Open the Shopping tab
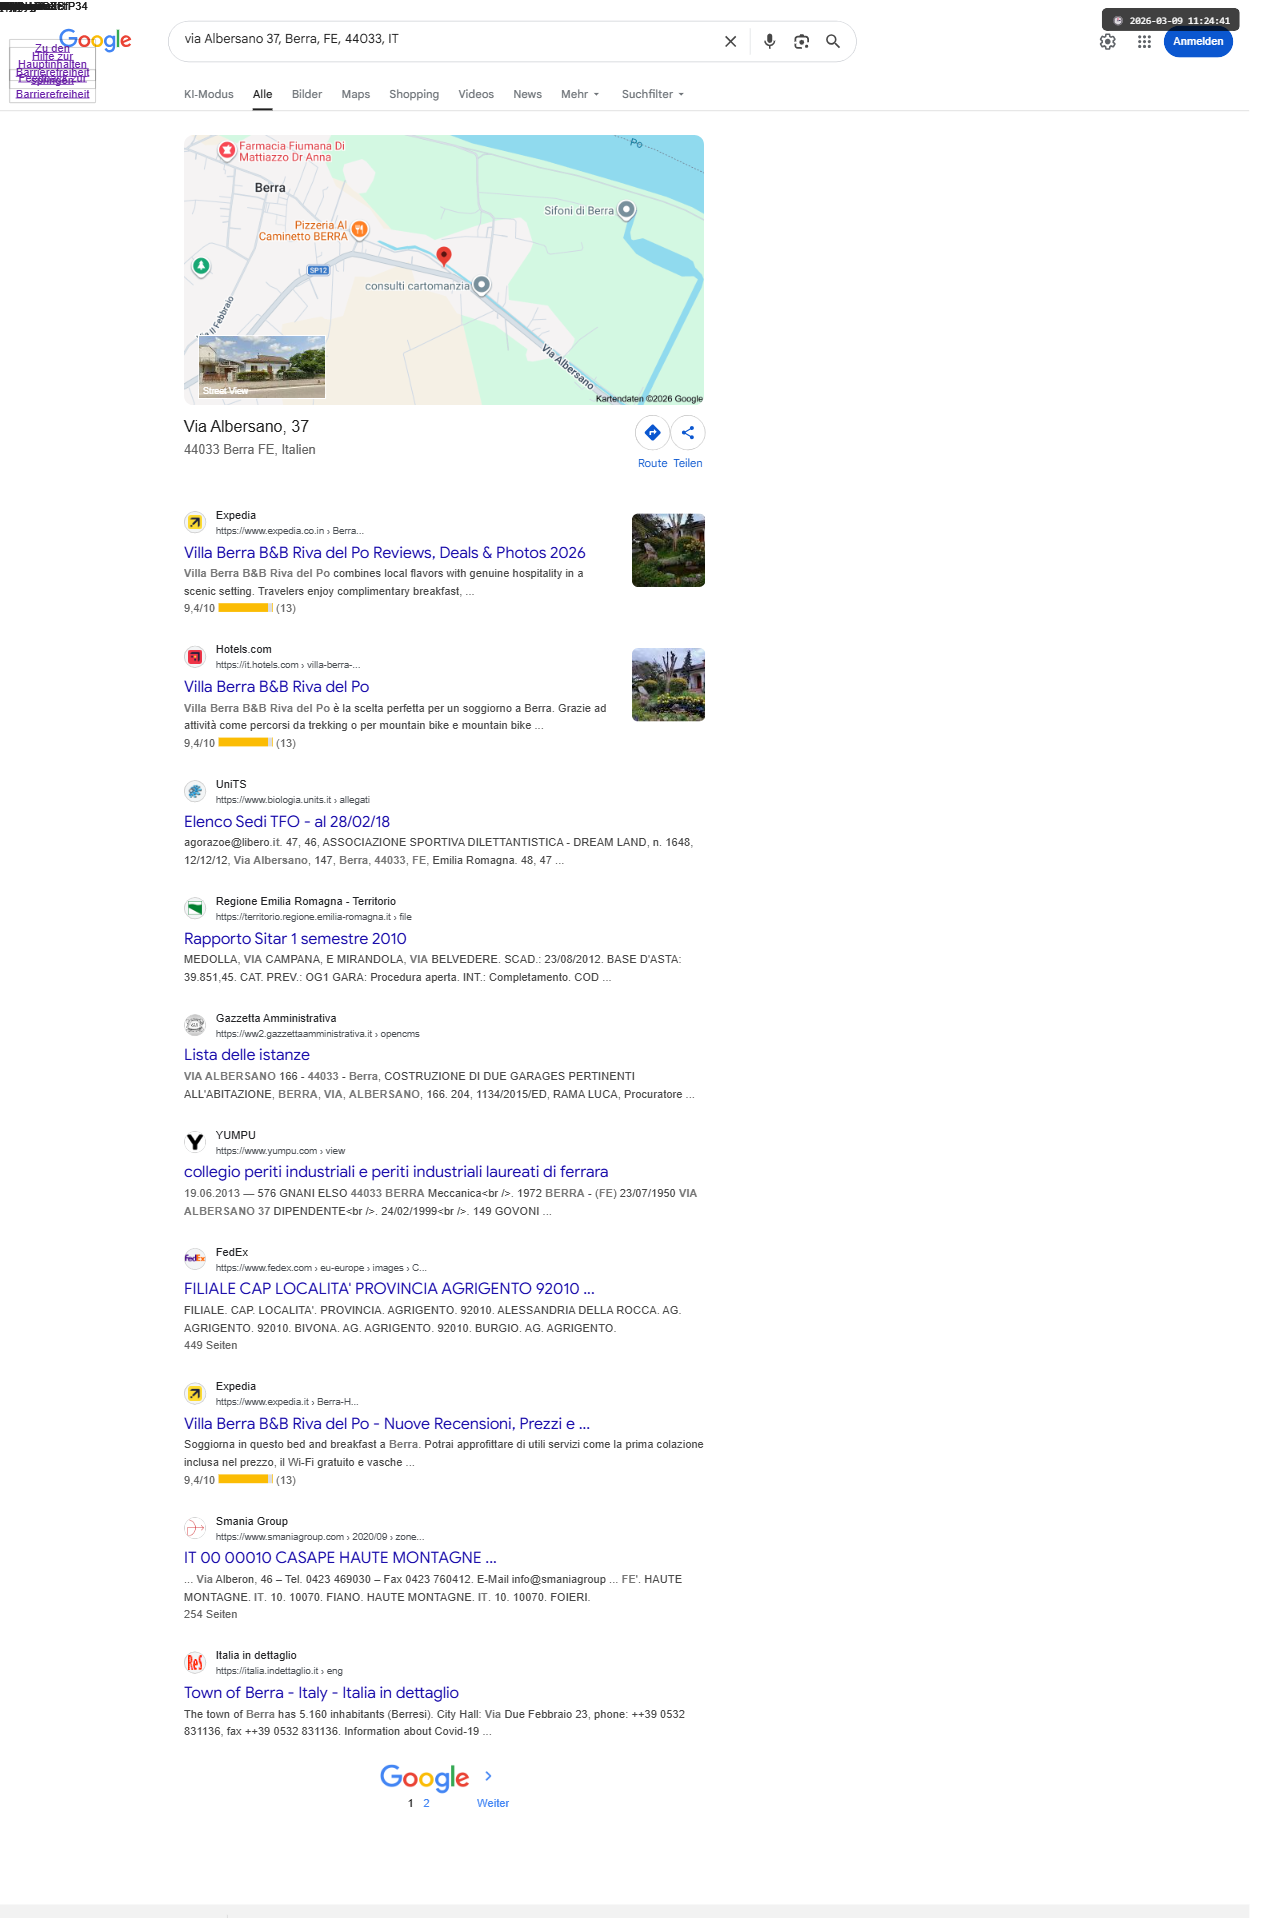Image resolution: width=1264 pixels, height=1918 pixels. coord(414,94)
